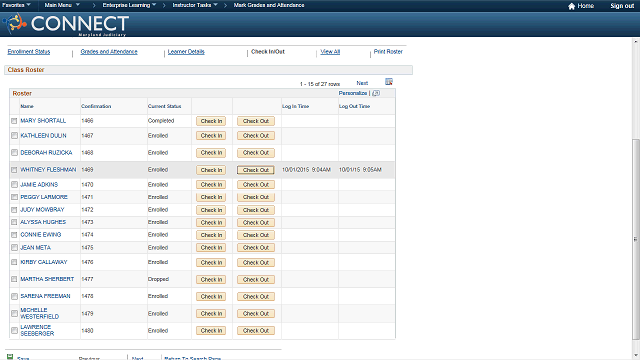This screenshot has width=640, height=360.
Task: Click the vertical page scrollbar thumb
Action: (x=636, y=239)
